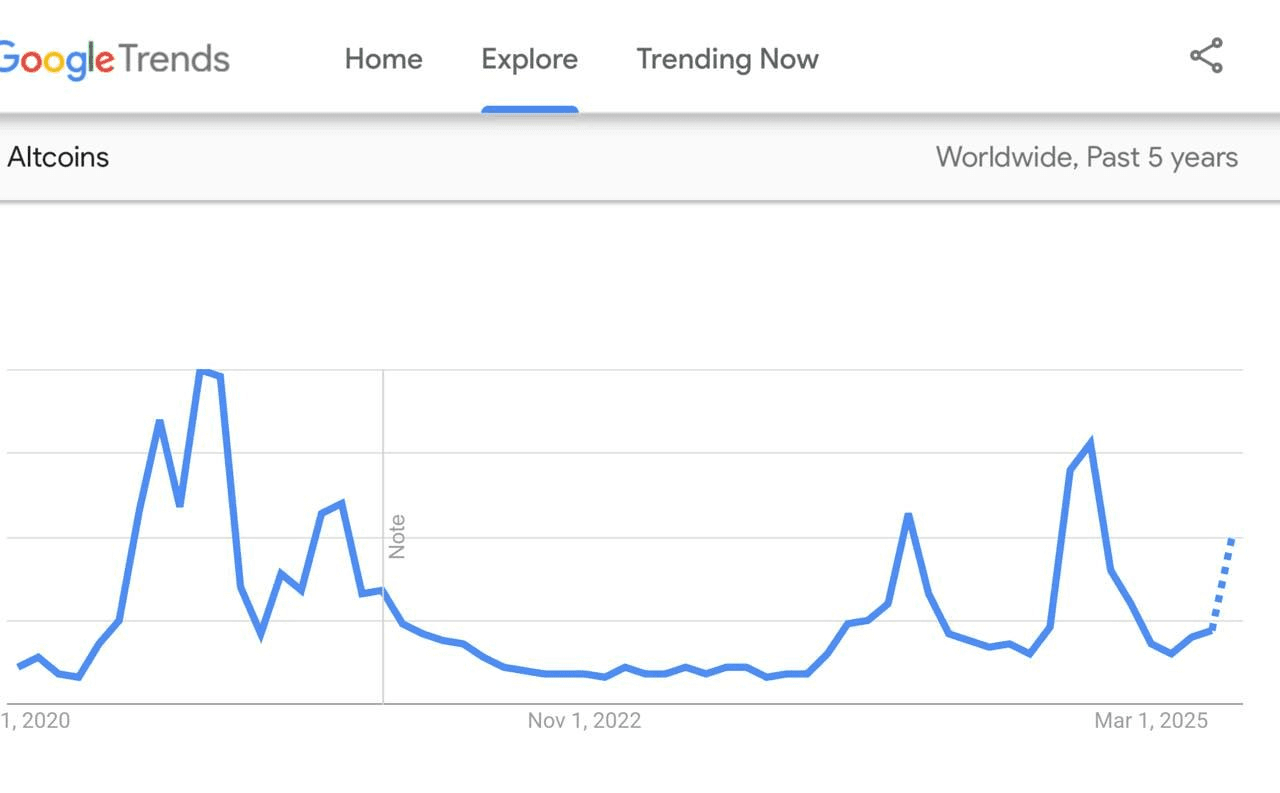Click the Nov 1, 2022 axis label
The height and width of the screenshot is (793, 1280).
click(x=584, y=720)
